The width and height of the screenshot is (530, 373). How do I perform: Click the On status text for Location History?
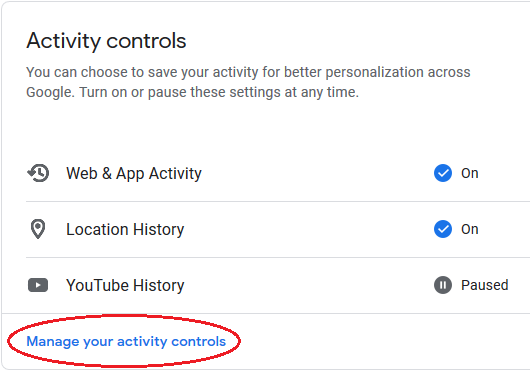tap(469, 229)
